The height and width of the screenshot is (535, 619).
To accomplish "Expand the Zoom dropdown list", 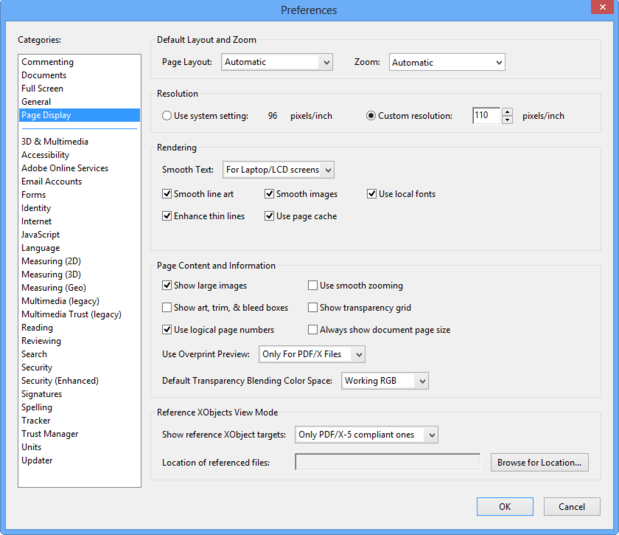I will click(446, 62).
